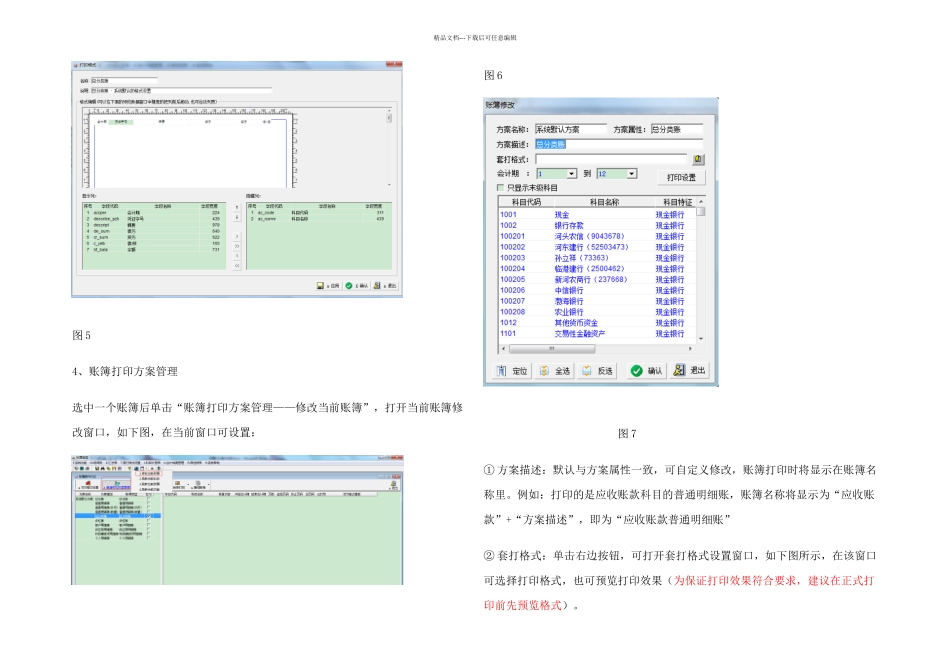950x672 pixels.
Task: Click vertical scrollbar up arrow in subject list
Action: pos(701,202)
